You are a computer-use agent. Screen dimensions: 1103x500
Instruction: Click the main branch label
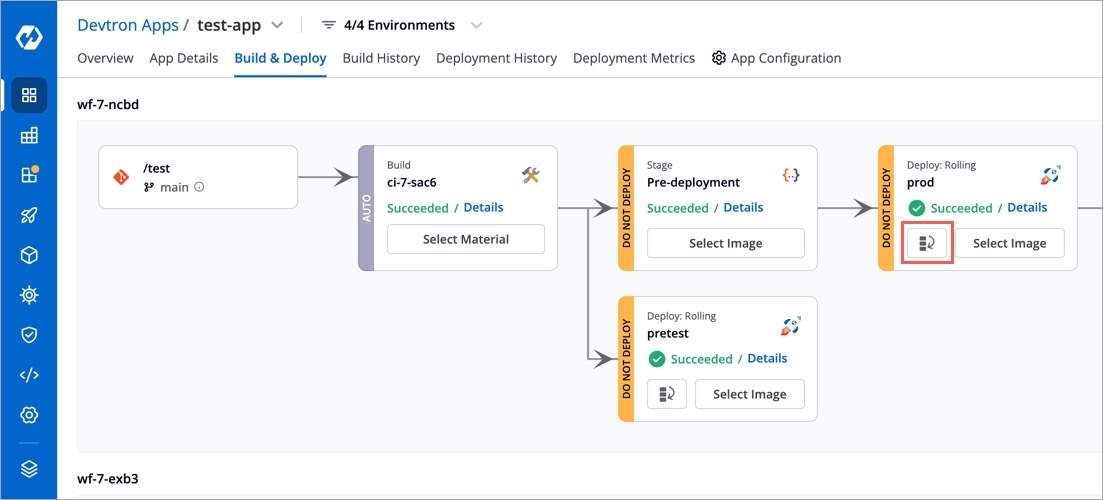click(x=174, y=188)
